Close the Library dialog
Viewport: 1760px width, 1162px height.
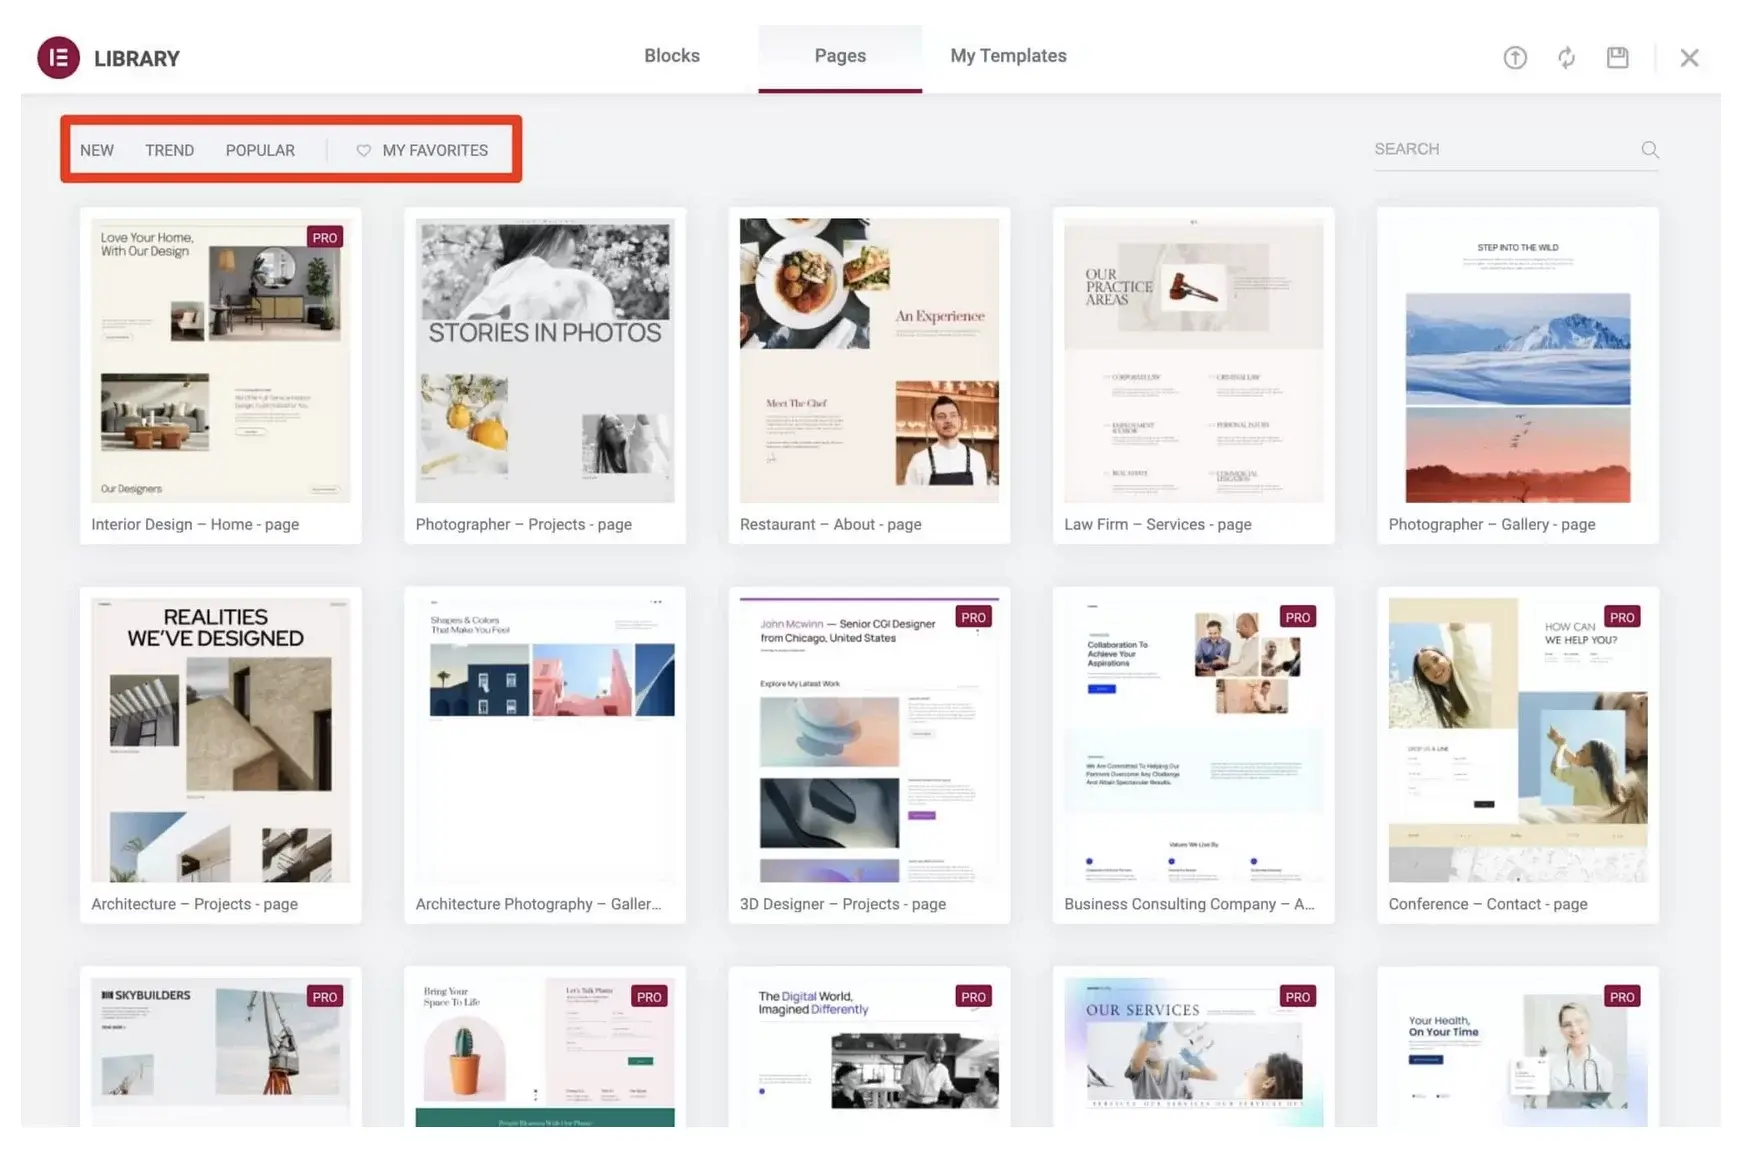tap(1689, 58)
